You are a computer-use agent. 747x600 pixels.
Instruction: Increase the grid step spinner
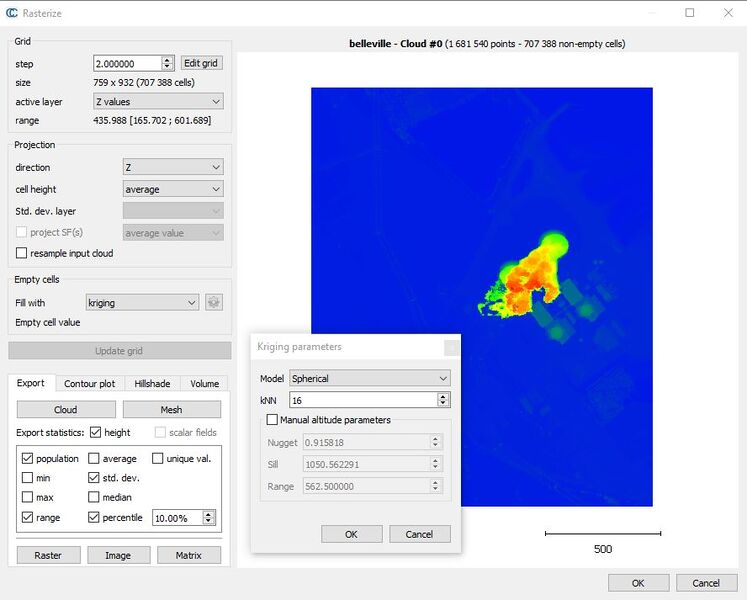click(167, 60)
